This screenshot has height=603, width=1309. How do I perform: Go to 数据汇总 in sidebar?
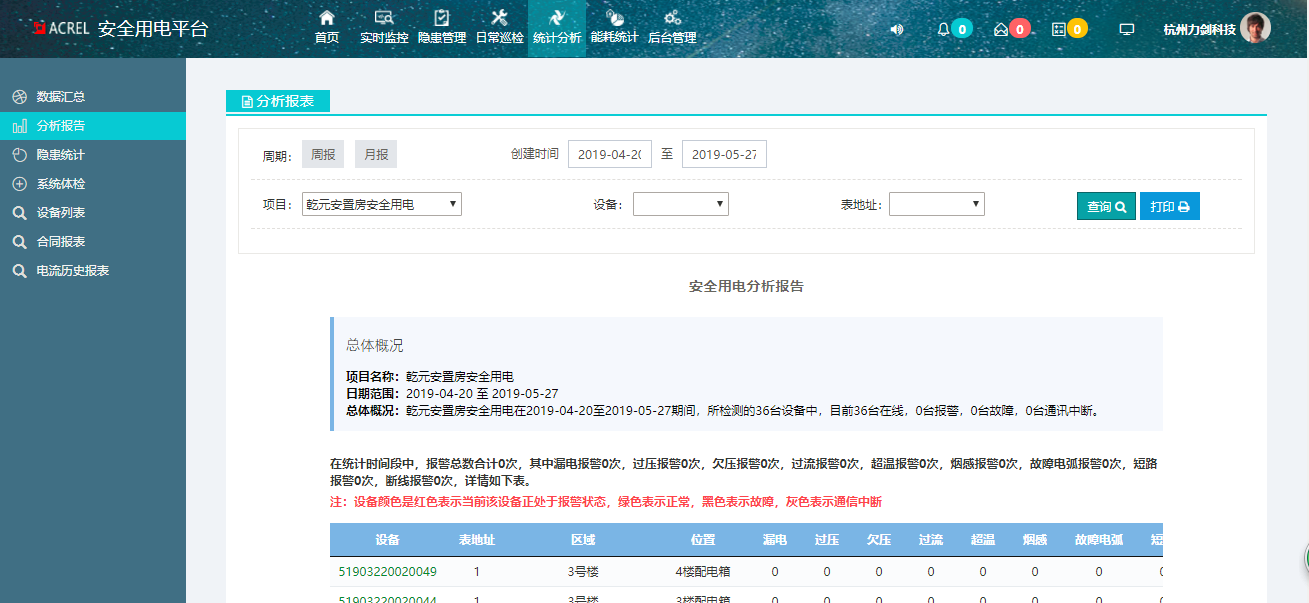60,97
